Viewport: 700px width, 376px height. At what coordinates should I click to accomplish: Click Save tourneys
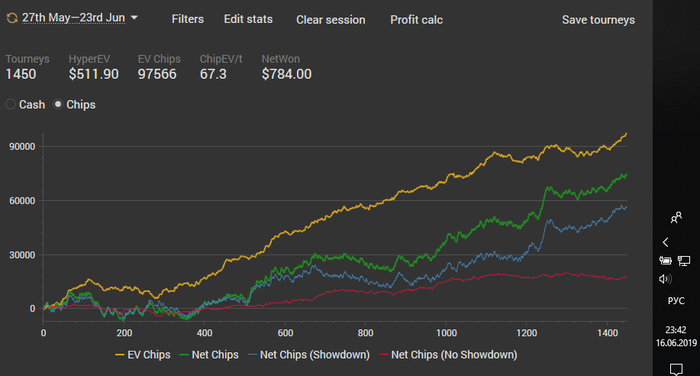tap(598, 20)
